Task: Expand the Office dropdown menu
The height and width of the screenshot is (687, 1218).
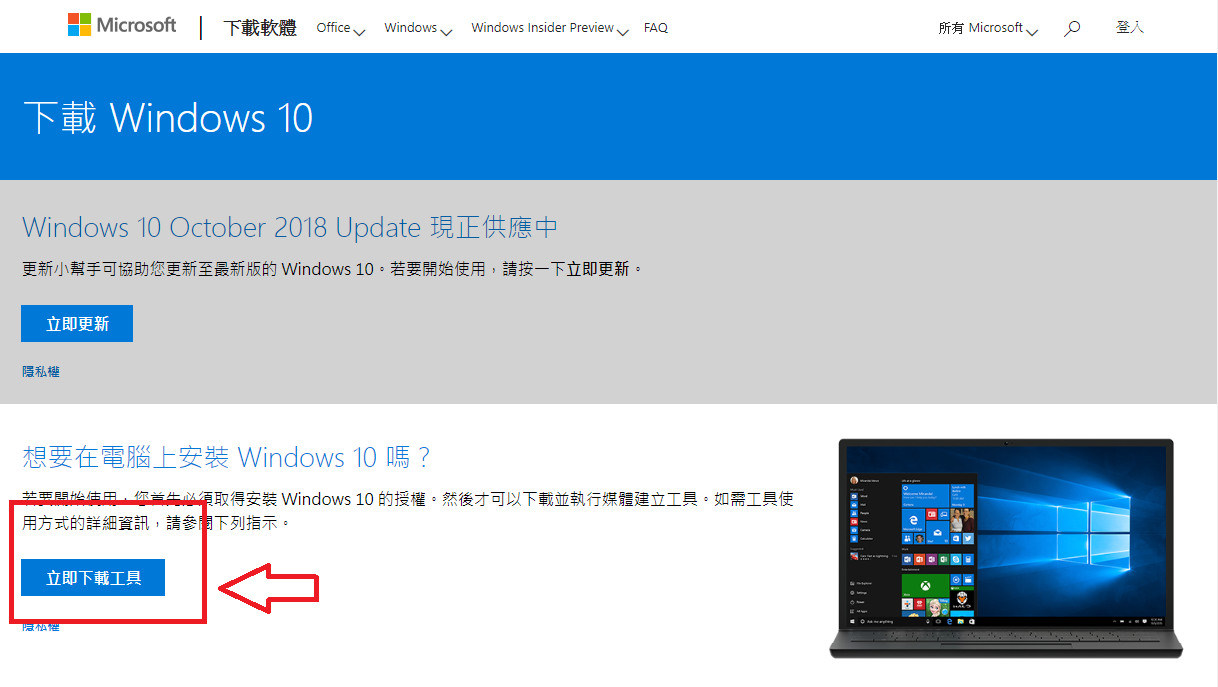Action: pyautogui.click(x=340, y=28)
